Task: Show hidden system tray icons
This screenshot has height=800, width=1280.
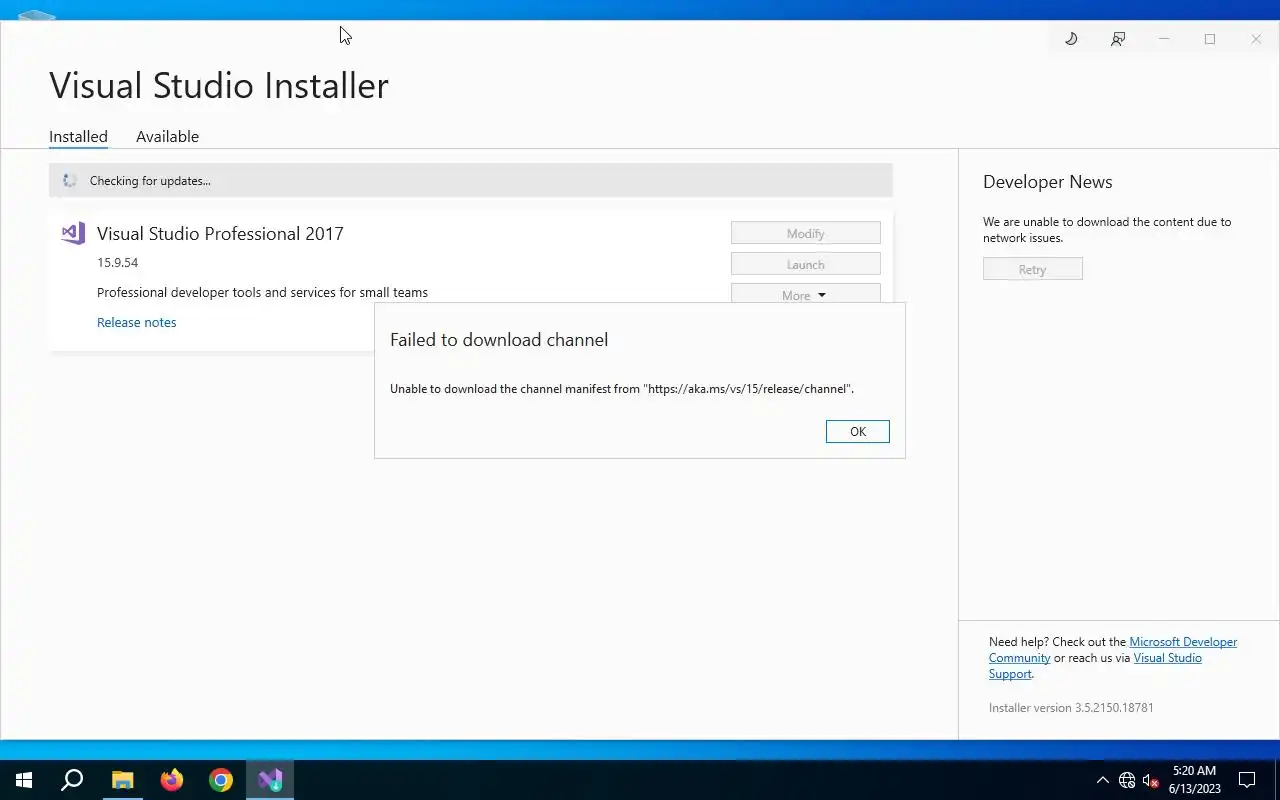Action: 1103,780
